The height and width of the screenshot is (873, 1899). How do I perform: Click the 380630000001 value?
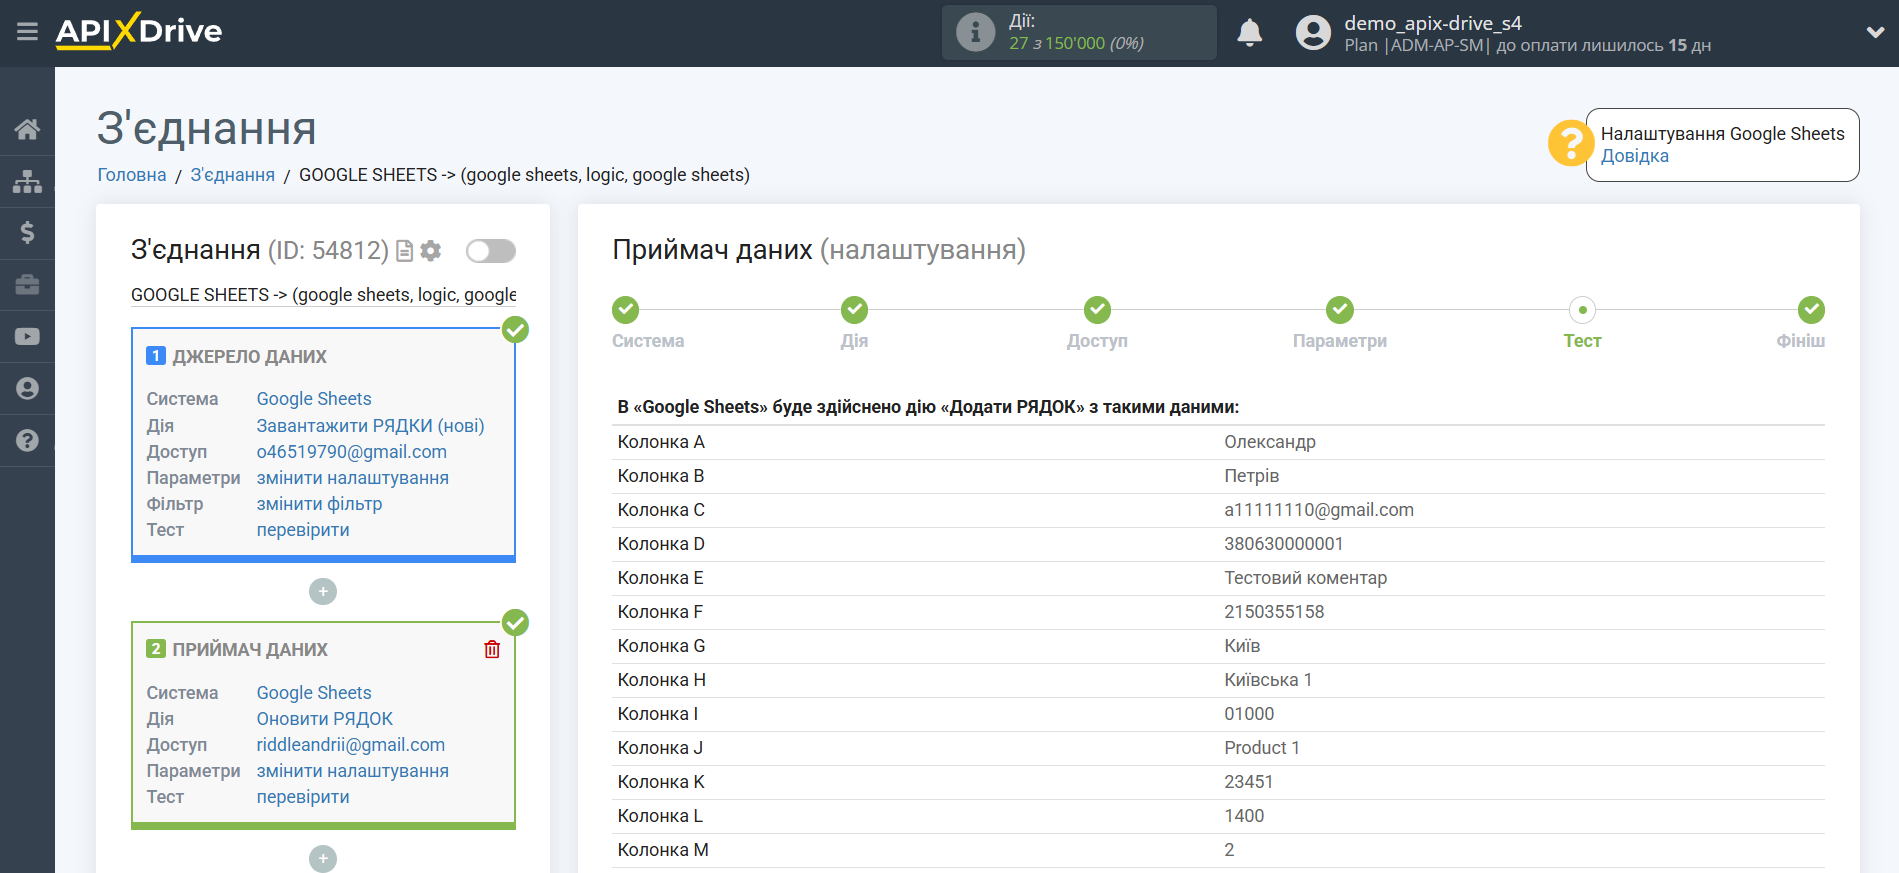click(x=1284, y=544)
